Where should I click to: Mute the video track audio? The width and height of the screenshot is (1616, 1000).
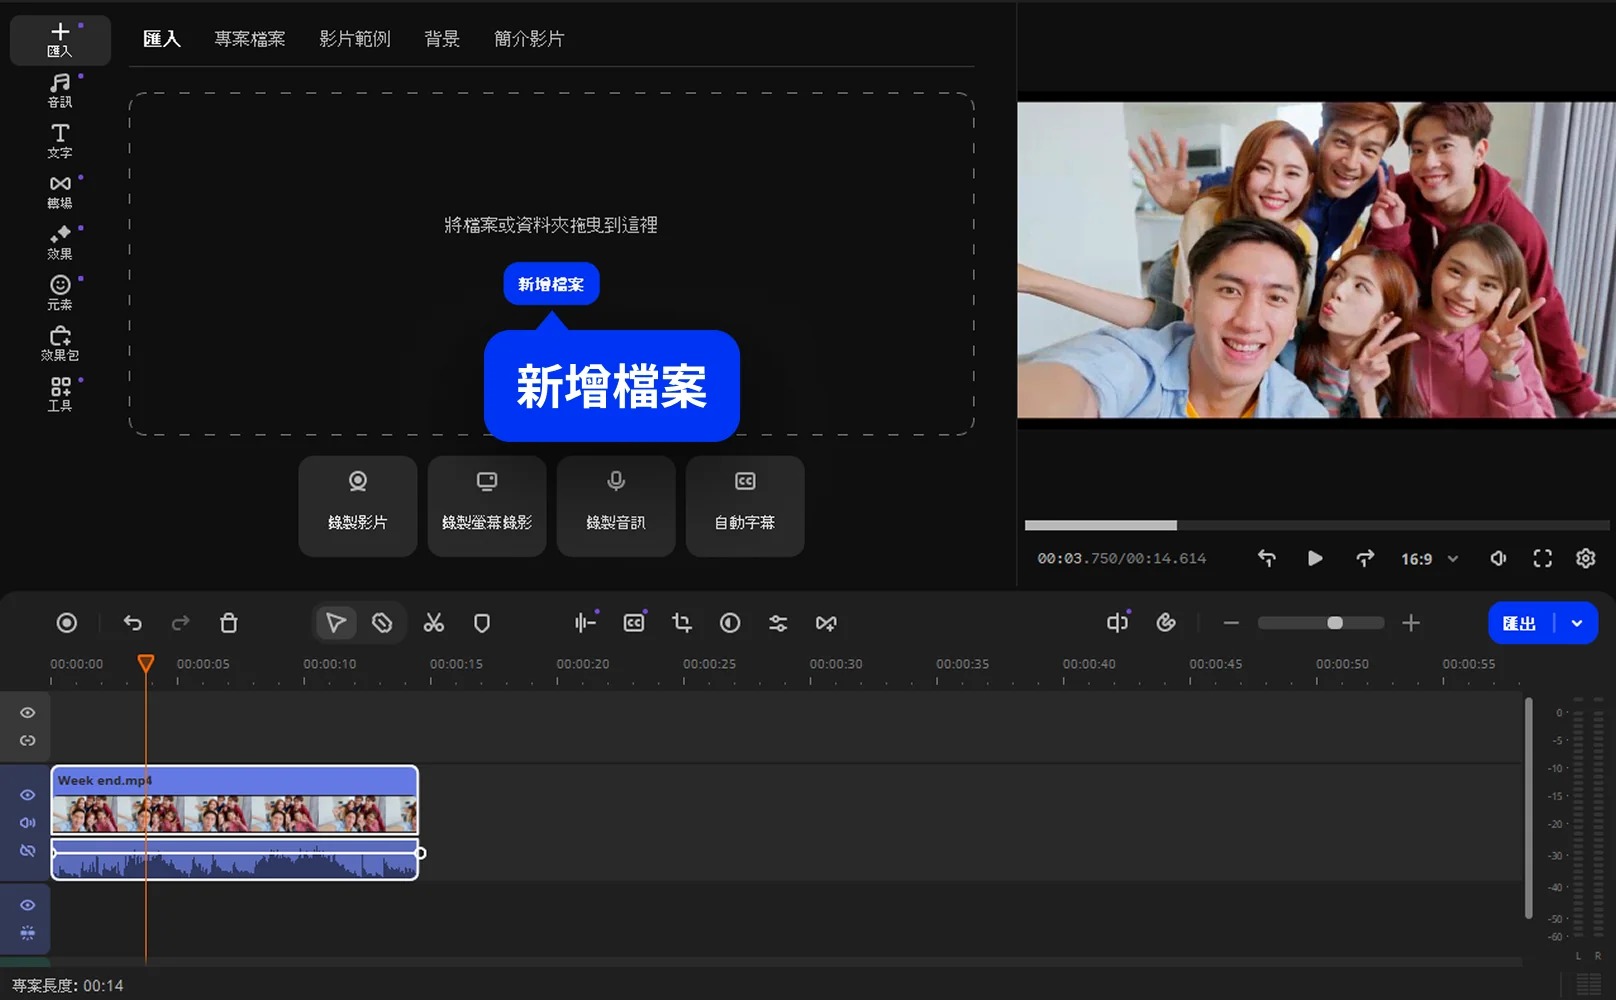28,823
